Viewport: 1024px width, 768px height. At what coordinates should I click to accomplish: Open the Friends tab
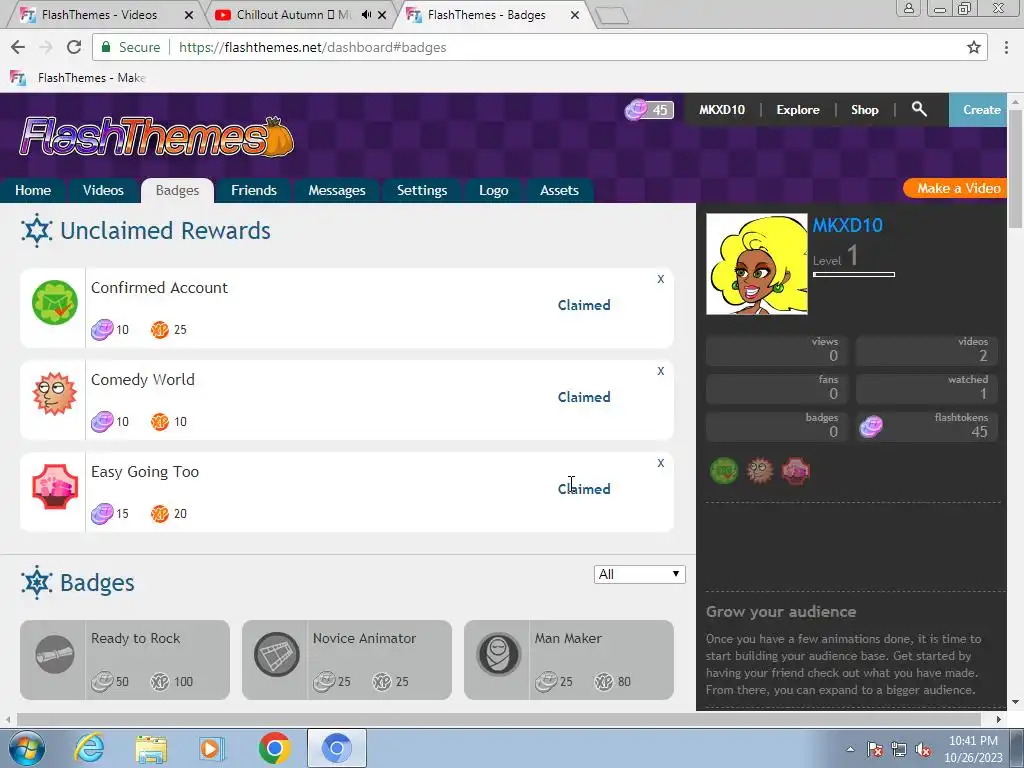[254, 190]
